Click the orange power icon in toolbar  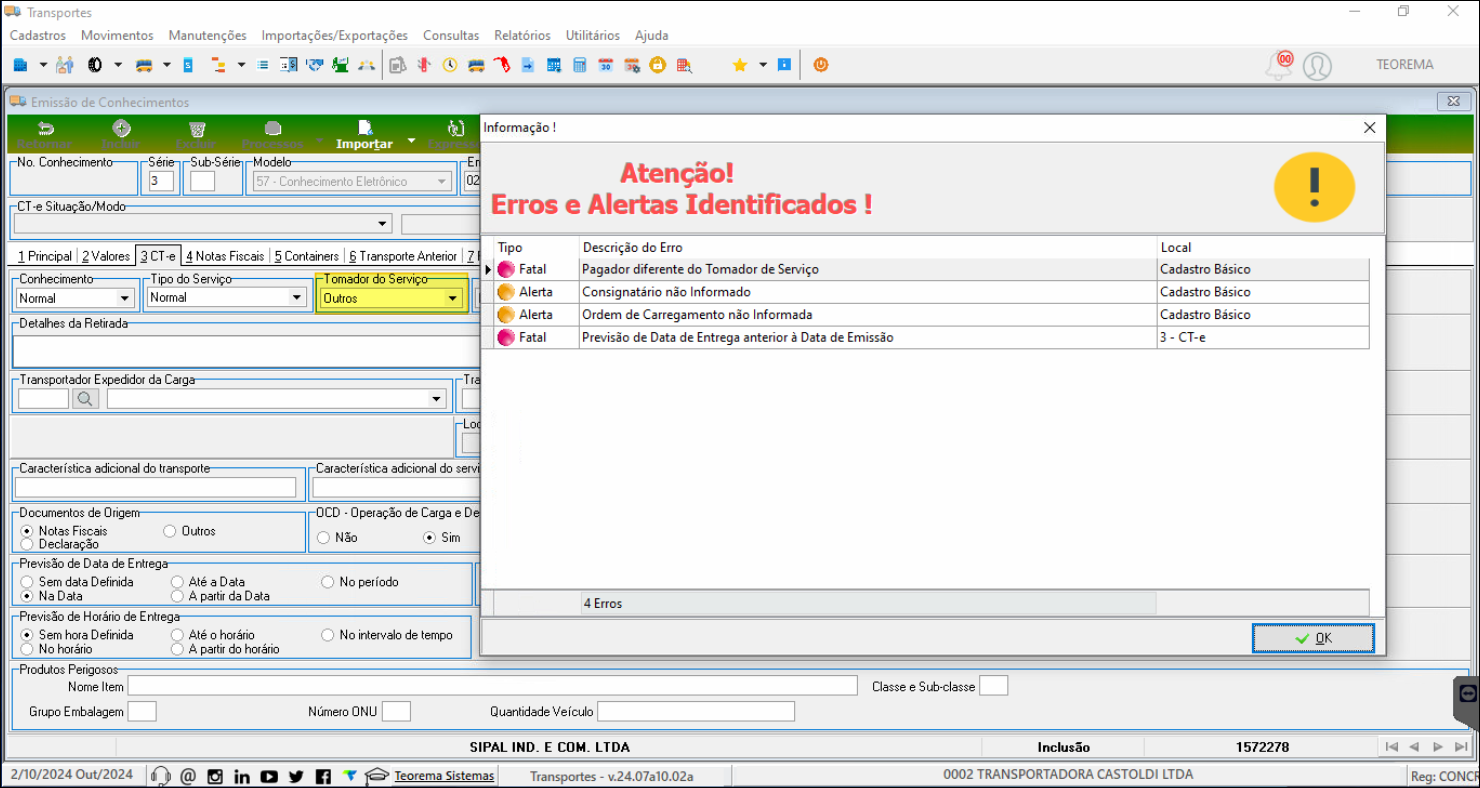point(820,65)
